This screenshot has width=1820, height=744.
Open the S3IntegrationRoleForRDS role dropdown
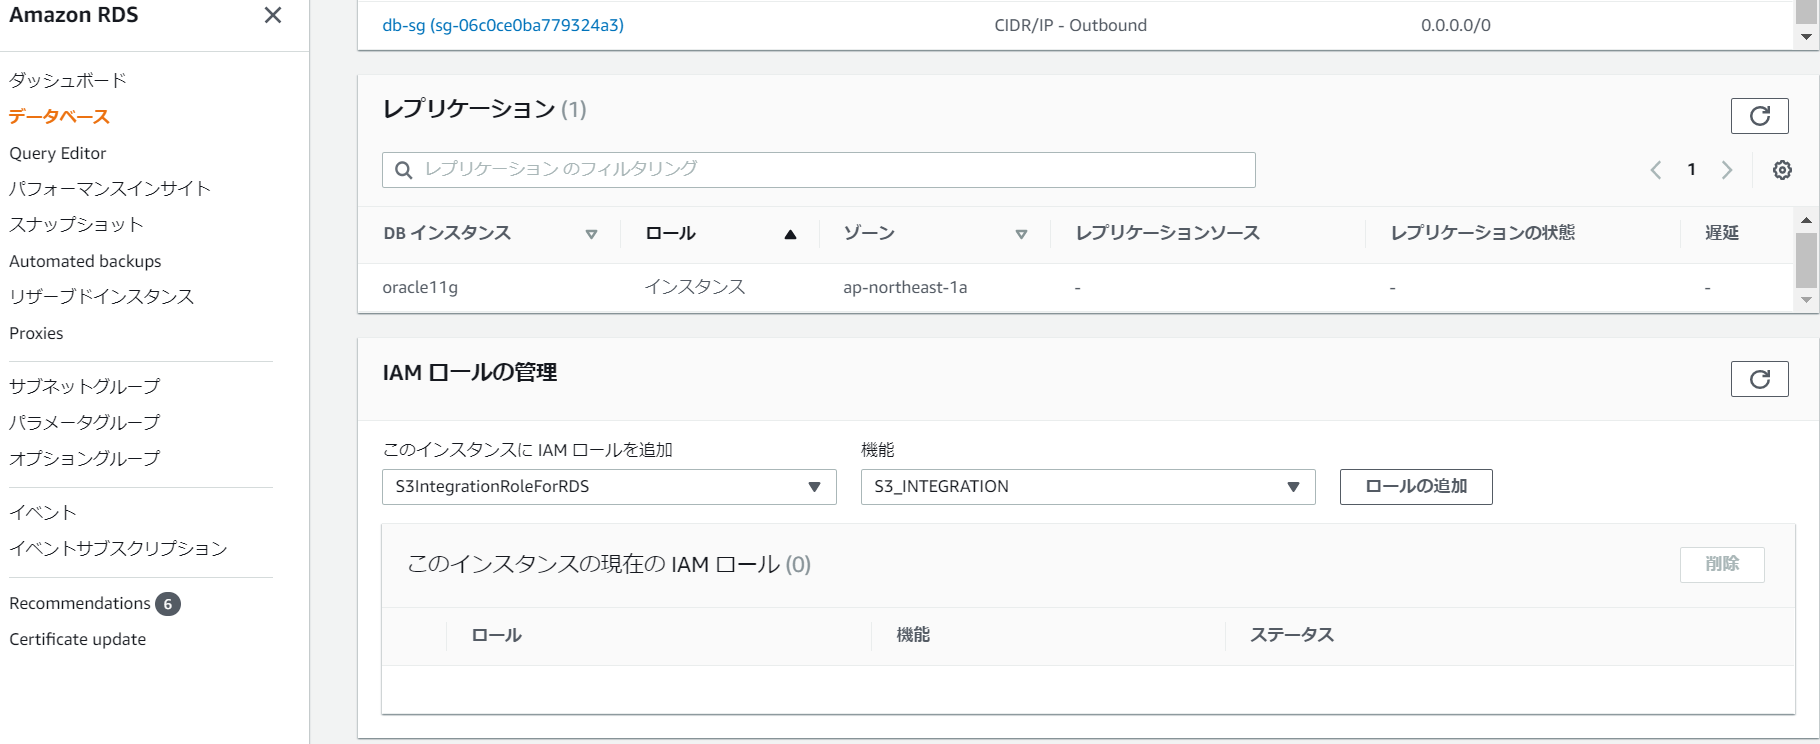(609, 487)
